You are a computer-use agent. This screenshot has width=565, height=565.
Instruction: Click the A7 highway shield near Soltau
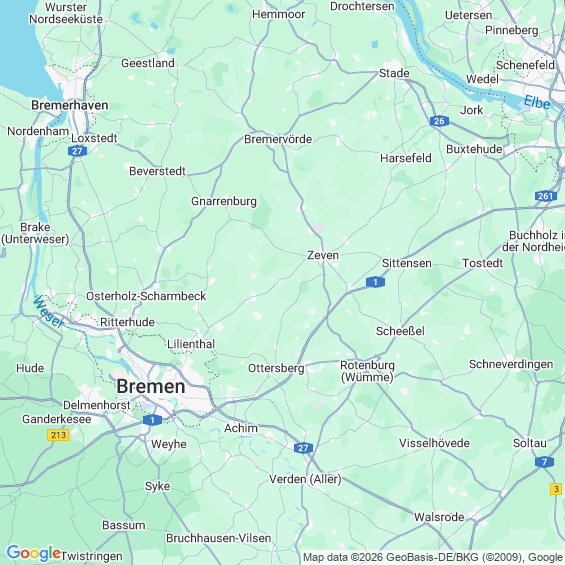pos(544,462)
